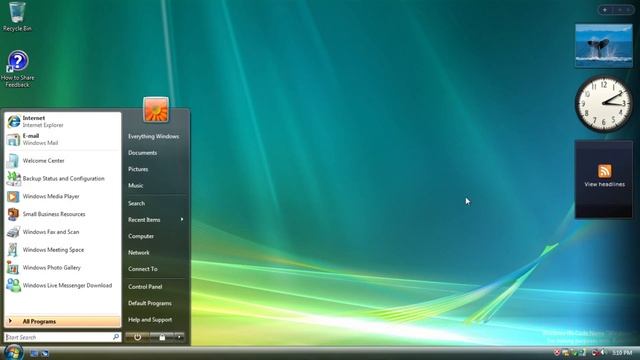Image resolution: width=640 pixels, height=360 pixels.
Task: Open Computer from Start menu
Action: click(141, 236)
